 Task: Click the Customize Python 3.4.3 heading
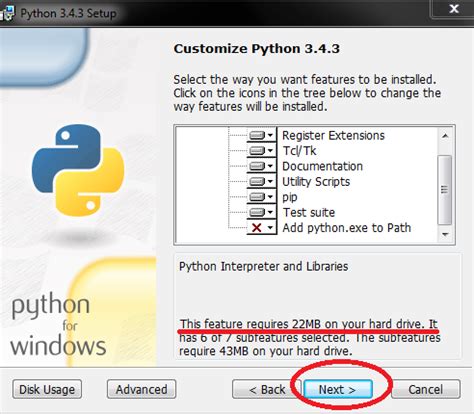click(x=257, y=49)
